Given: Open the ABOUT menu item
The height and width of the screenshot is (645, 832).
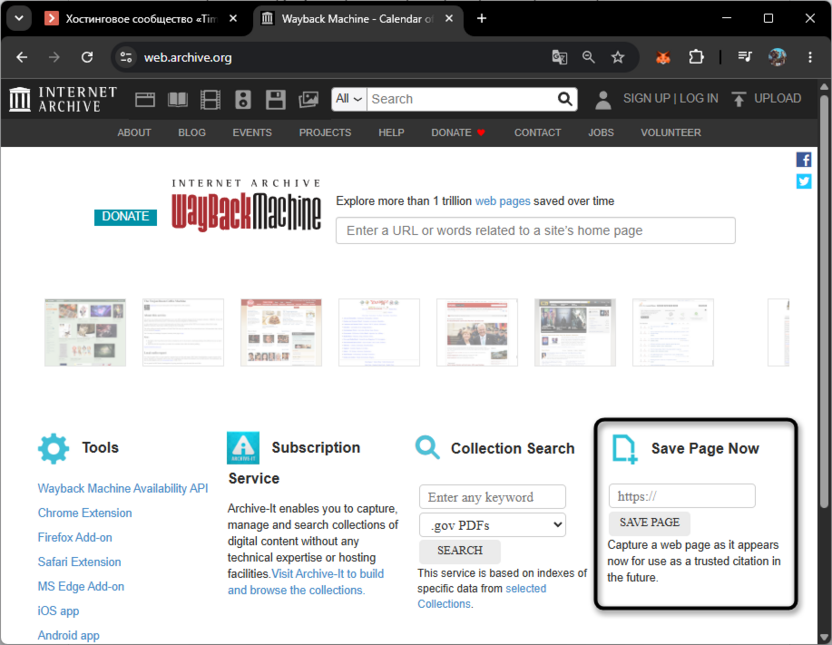Looking at the screenshot, I should [134, 133].
